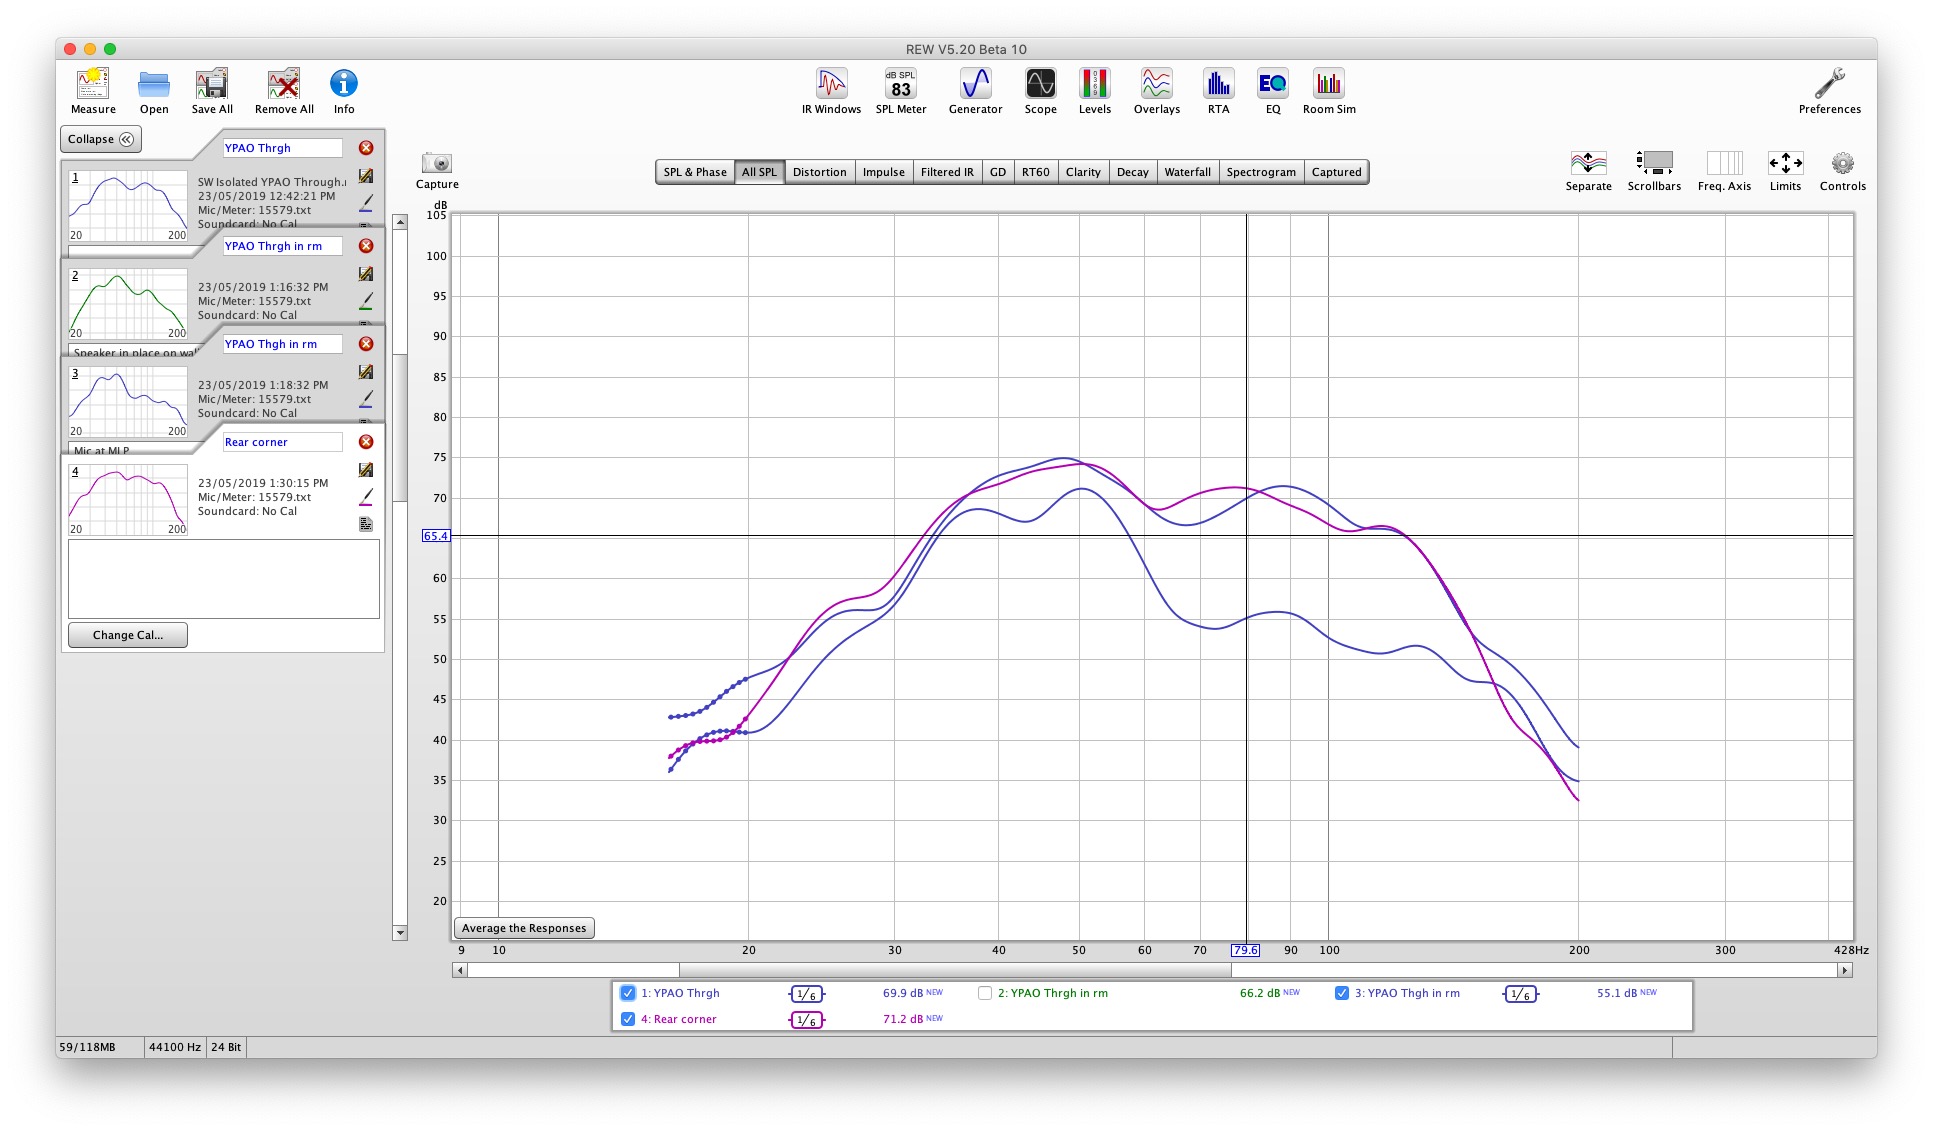Enable the 2: YPAO Thrgh in rm trace

[x=985, y=993]
